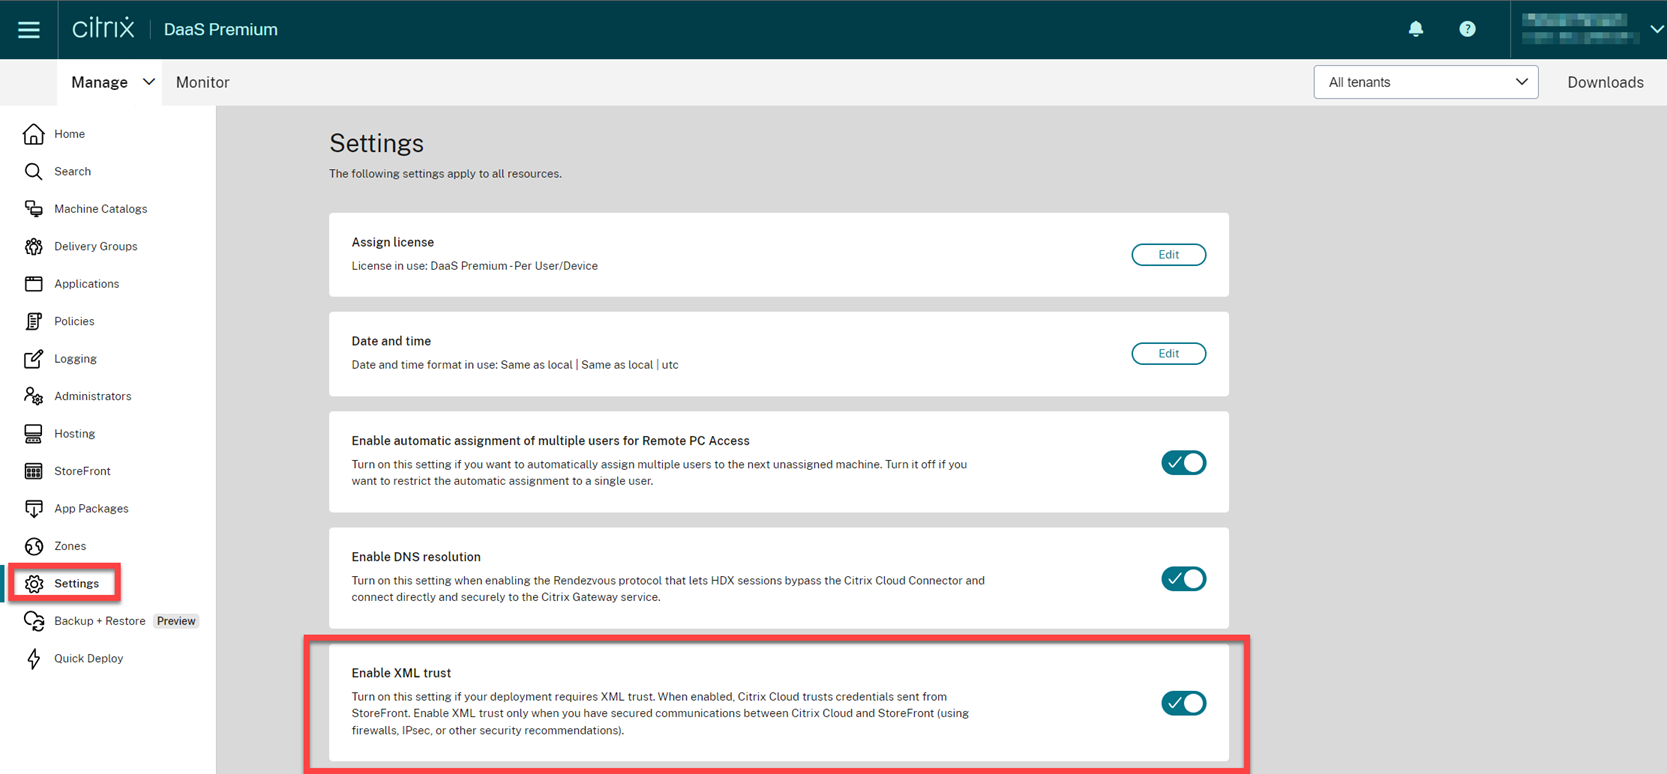Image resolution: width=1667 pixels, height=774 pixels.
Task: Edit the Assign license setting
Action: (1168, 255)
